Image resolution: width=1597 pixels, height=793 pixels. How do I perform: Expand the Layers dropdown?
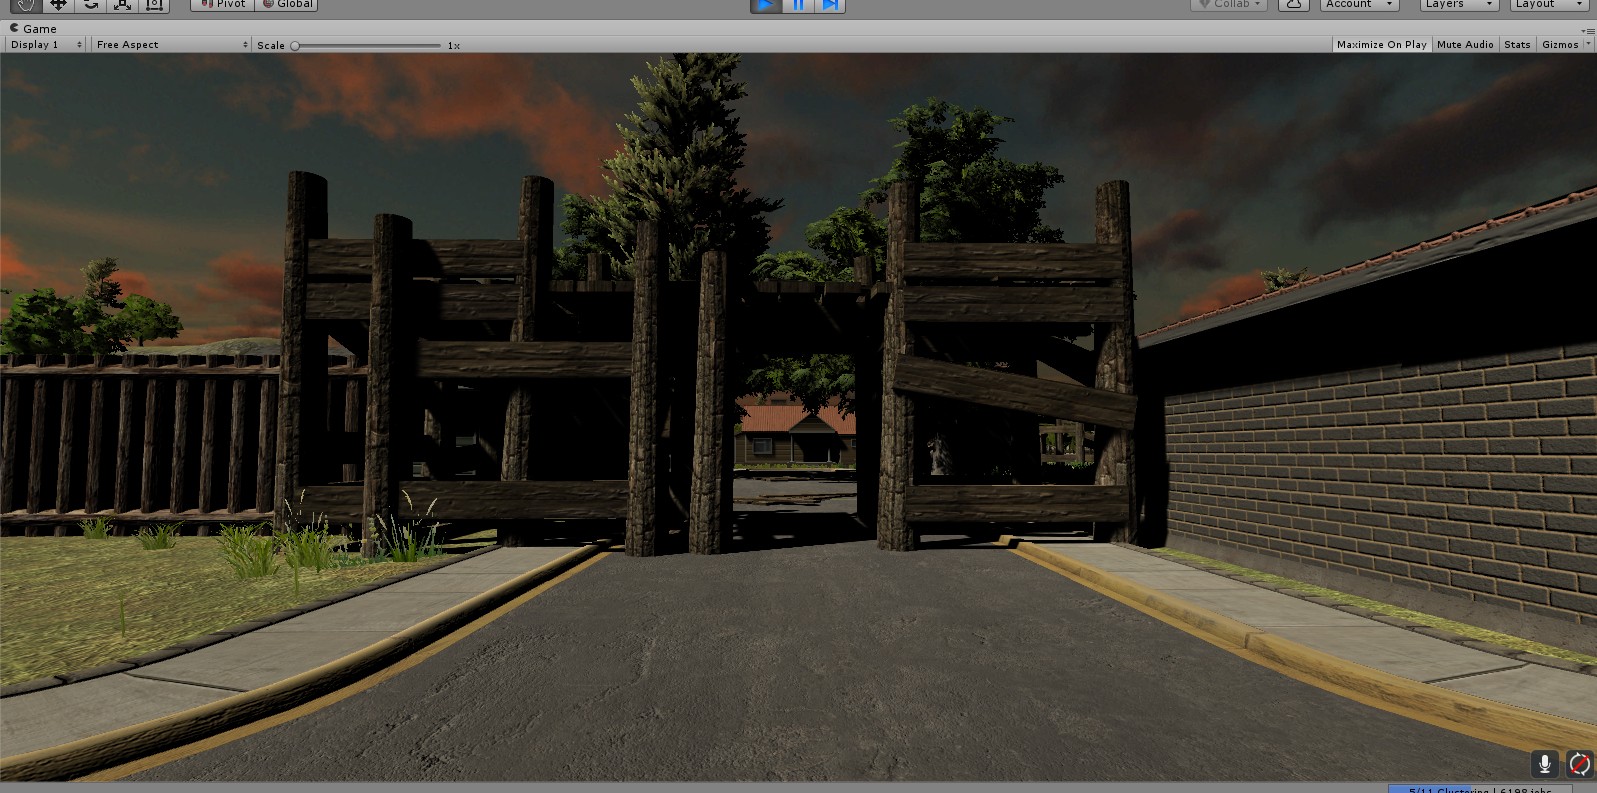pyautogui.click(x=1458, y=4)
